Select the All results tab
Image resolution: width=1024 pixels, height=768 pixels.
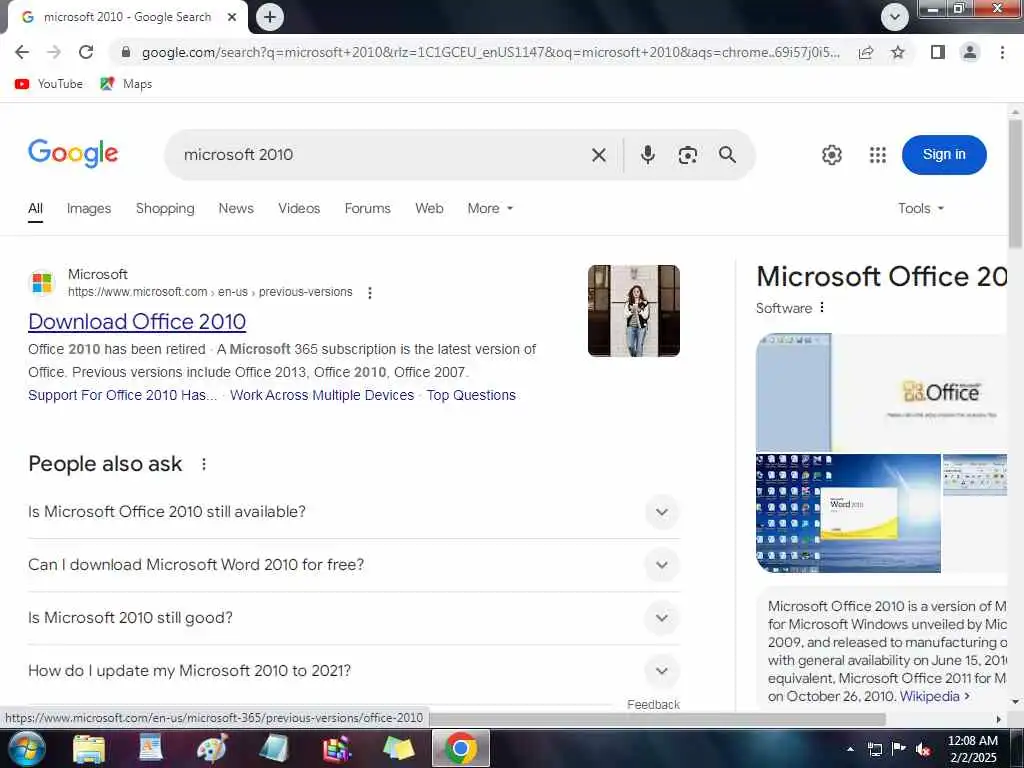coord(35,208)
